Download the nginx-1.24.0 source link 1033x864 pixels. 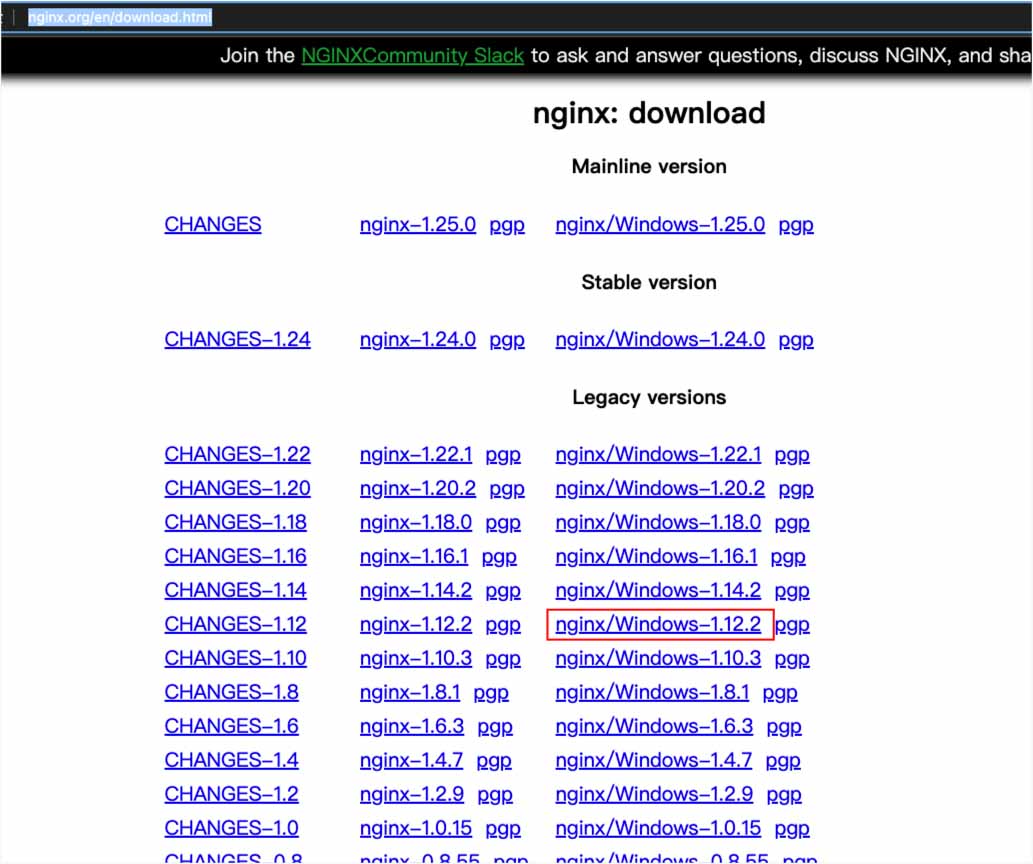(418, 339)
